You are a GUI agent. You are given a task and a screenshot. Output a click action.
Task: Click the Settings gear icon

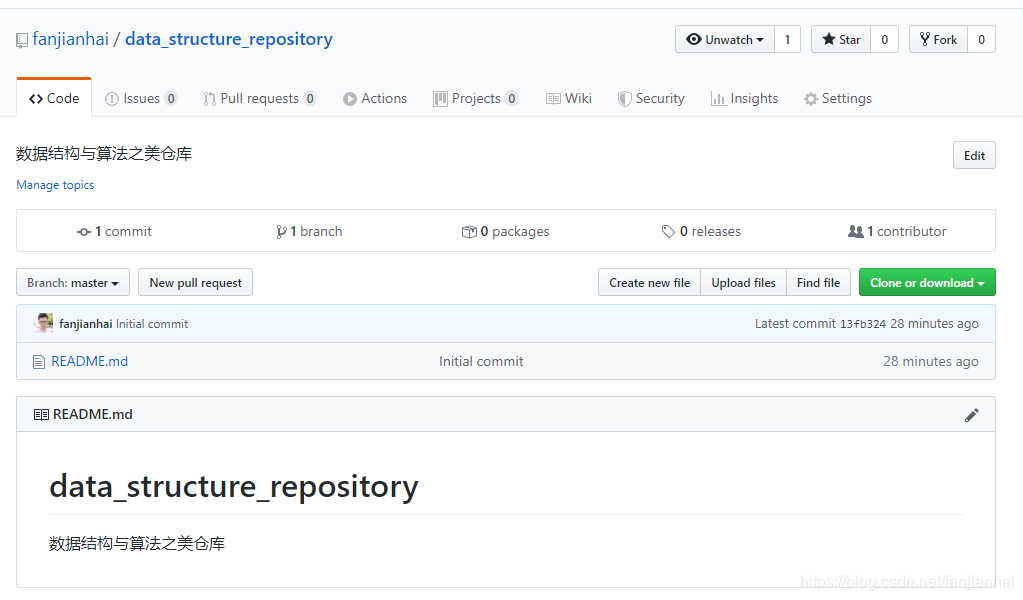[810, 99]
